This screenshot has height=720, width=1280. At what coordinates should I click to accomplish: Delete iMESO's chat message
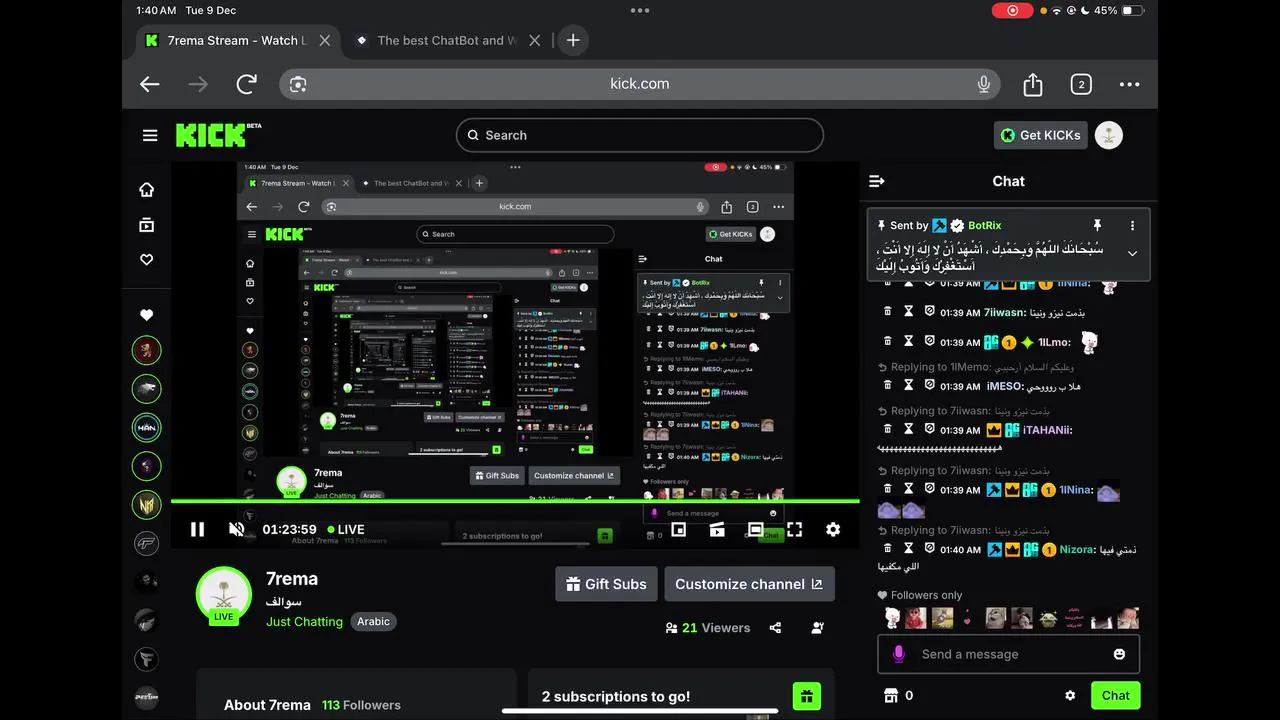(887, 386)
